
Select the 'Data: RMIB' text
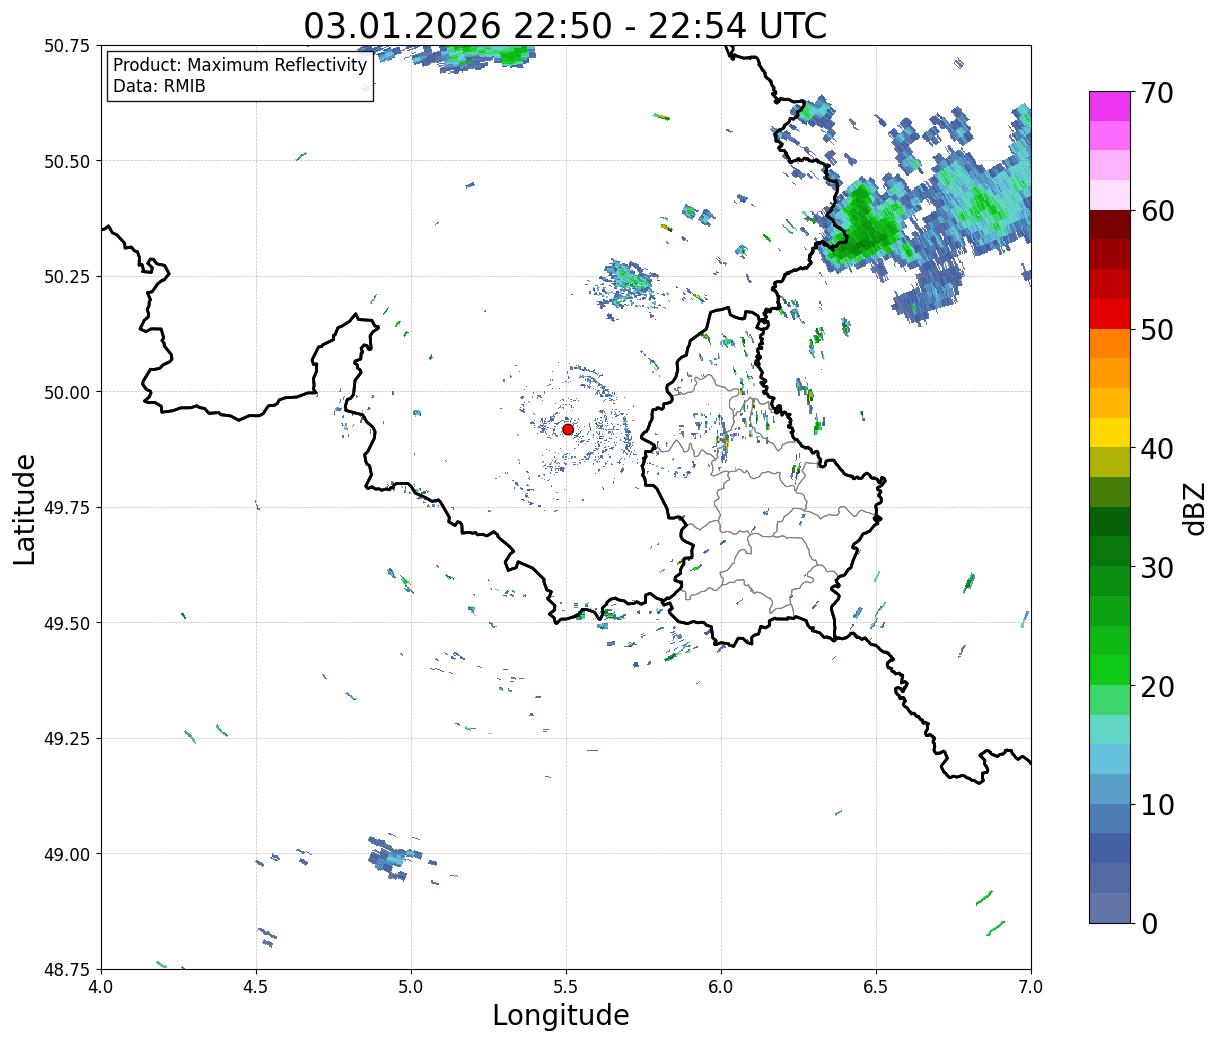[x=159, y=87]
